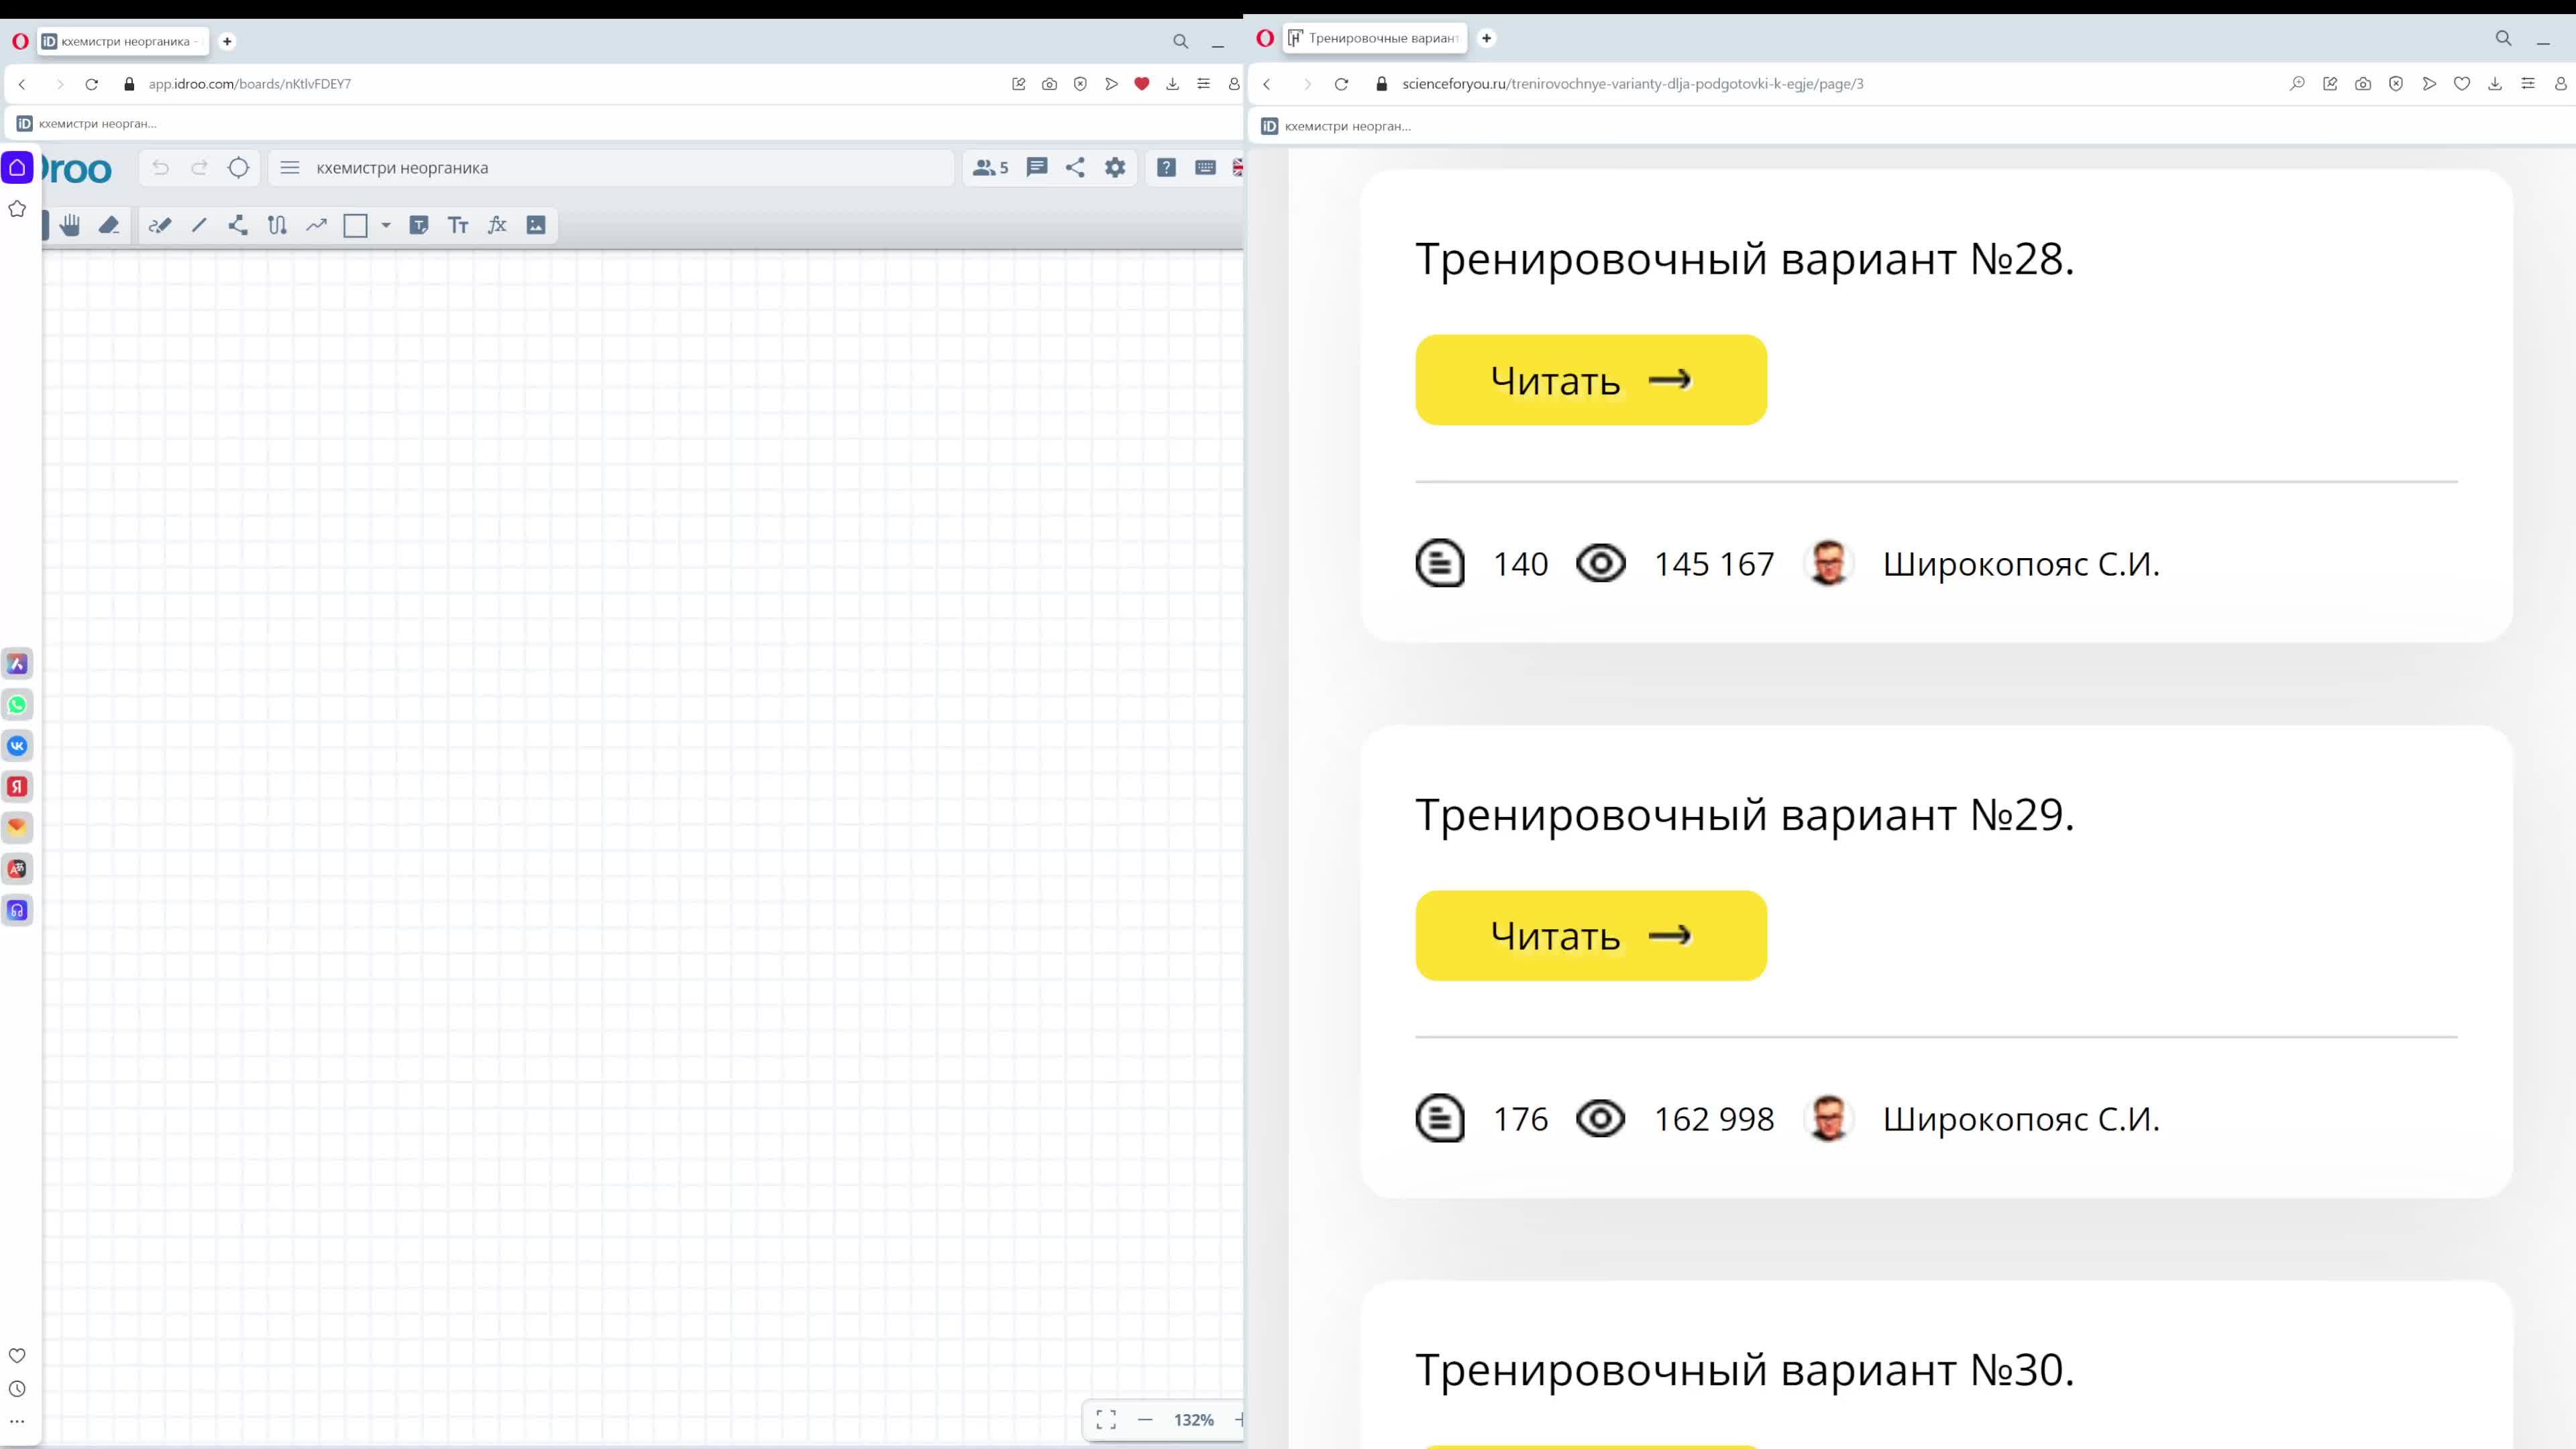
Task: Select the straight line tool
Action: click(x=199, y=225)
